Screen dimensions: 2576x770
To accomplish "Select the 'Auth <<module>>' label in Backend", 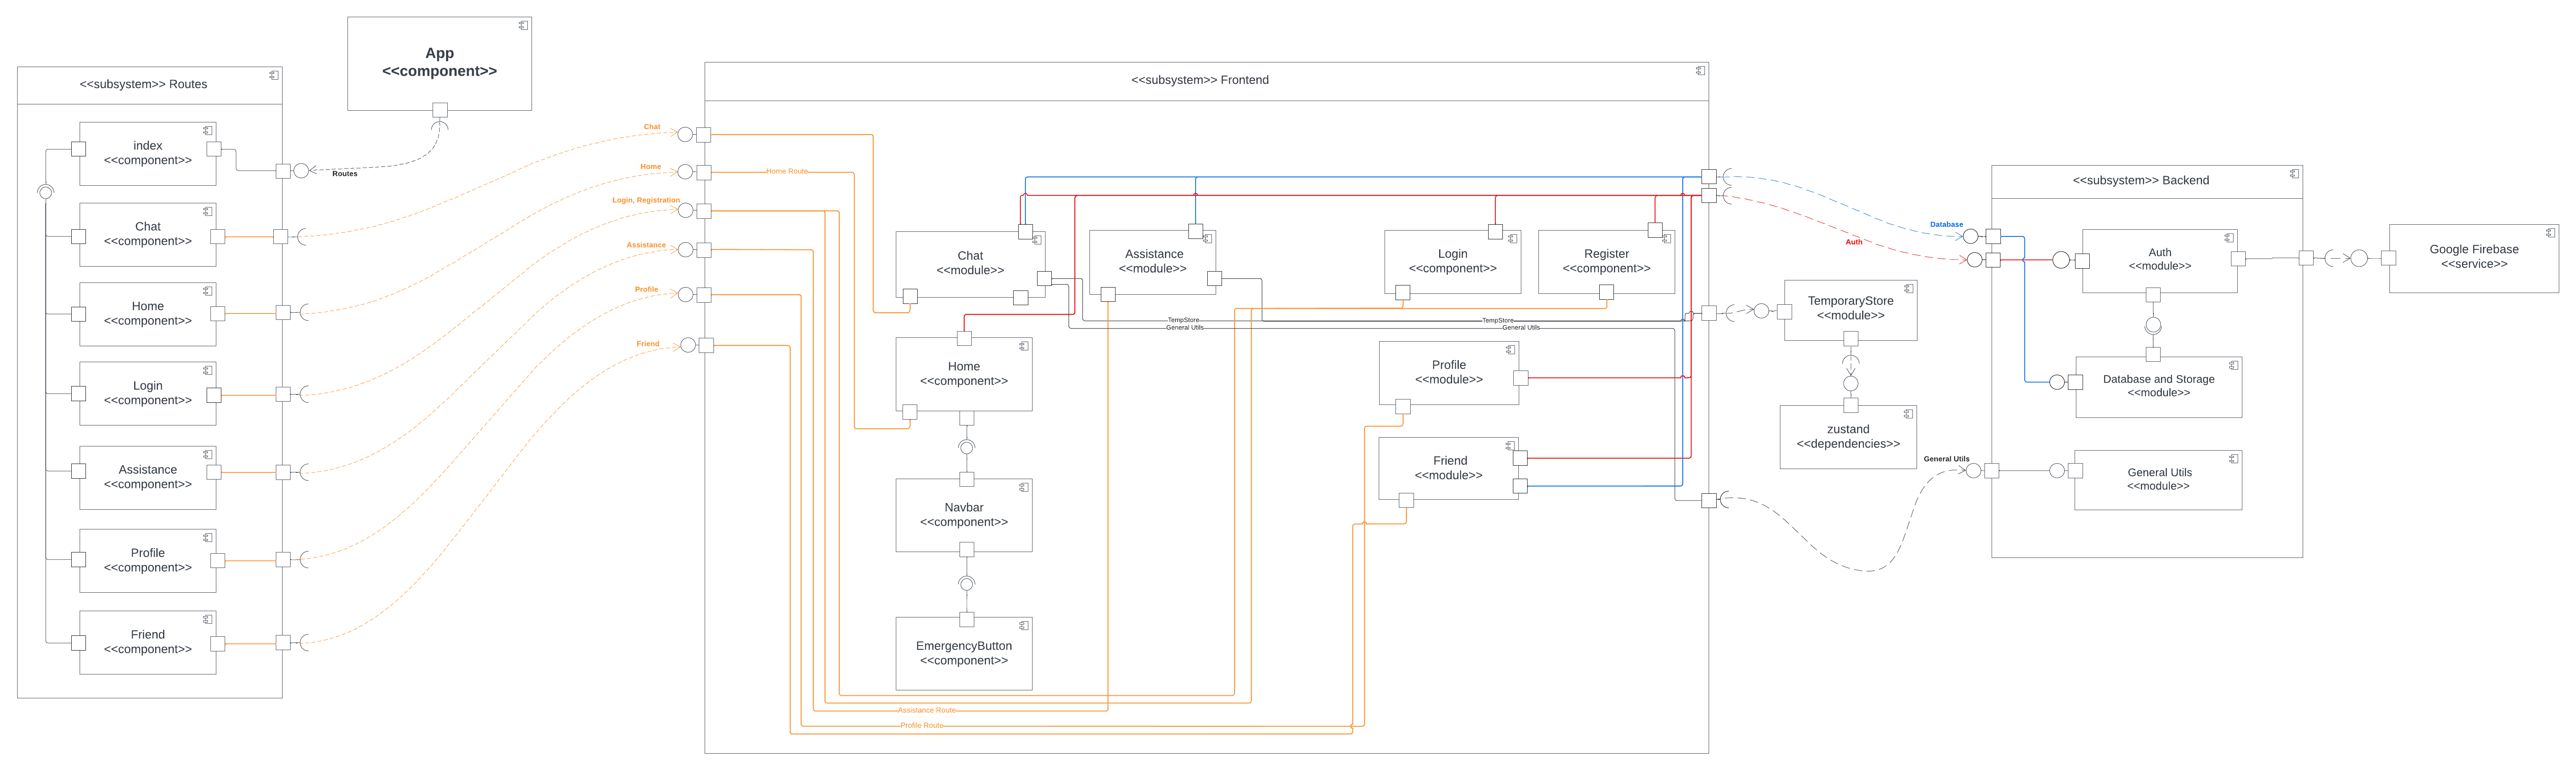I will tap(2160, 259).
